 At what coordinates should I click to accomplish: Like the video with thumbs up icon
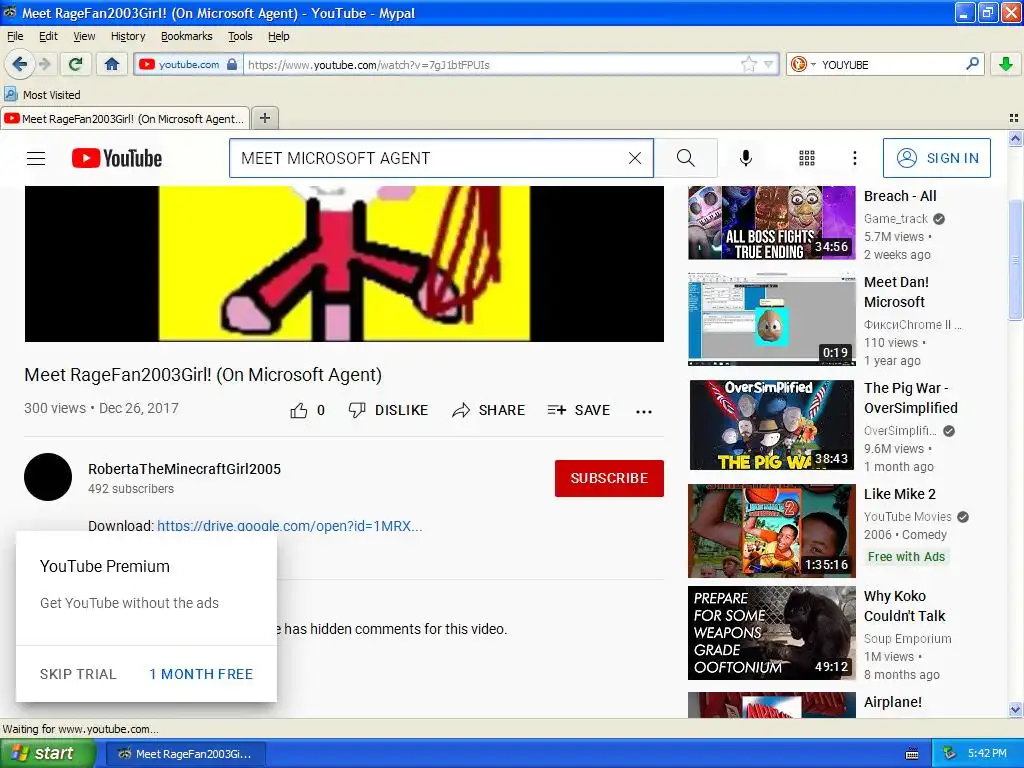[x=299, y=410]
